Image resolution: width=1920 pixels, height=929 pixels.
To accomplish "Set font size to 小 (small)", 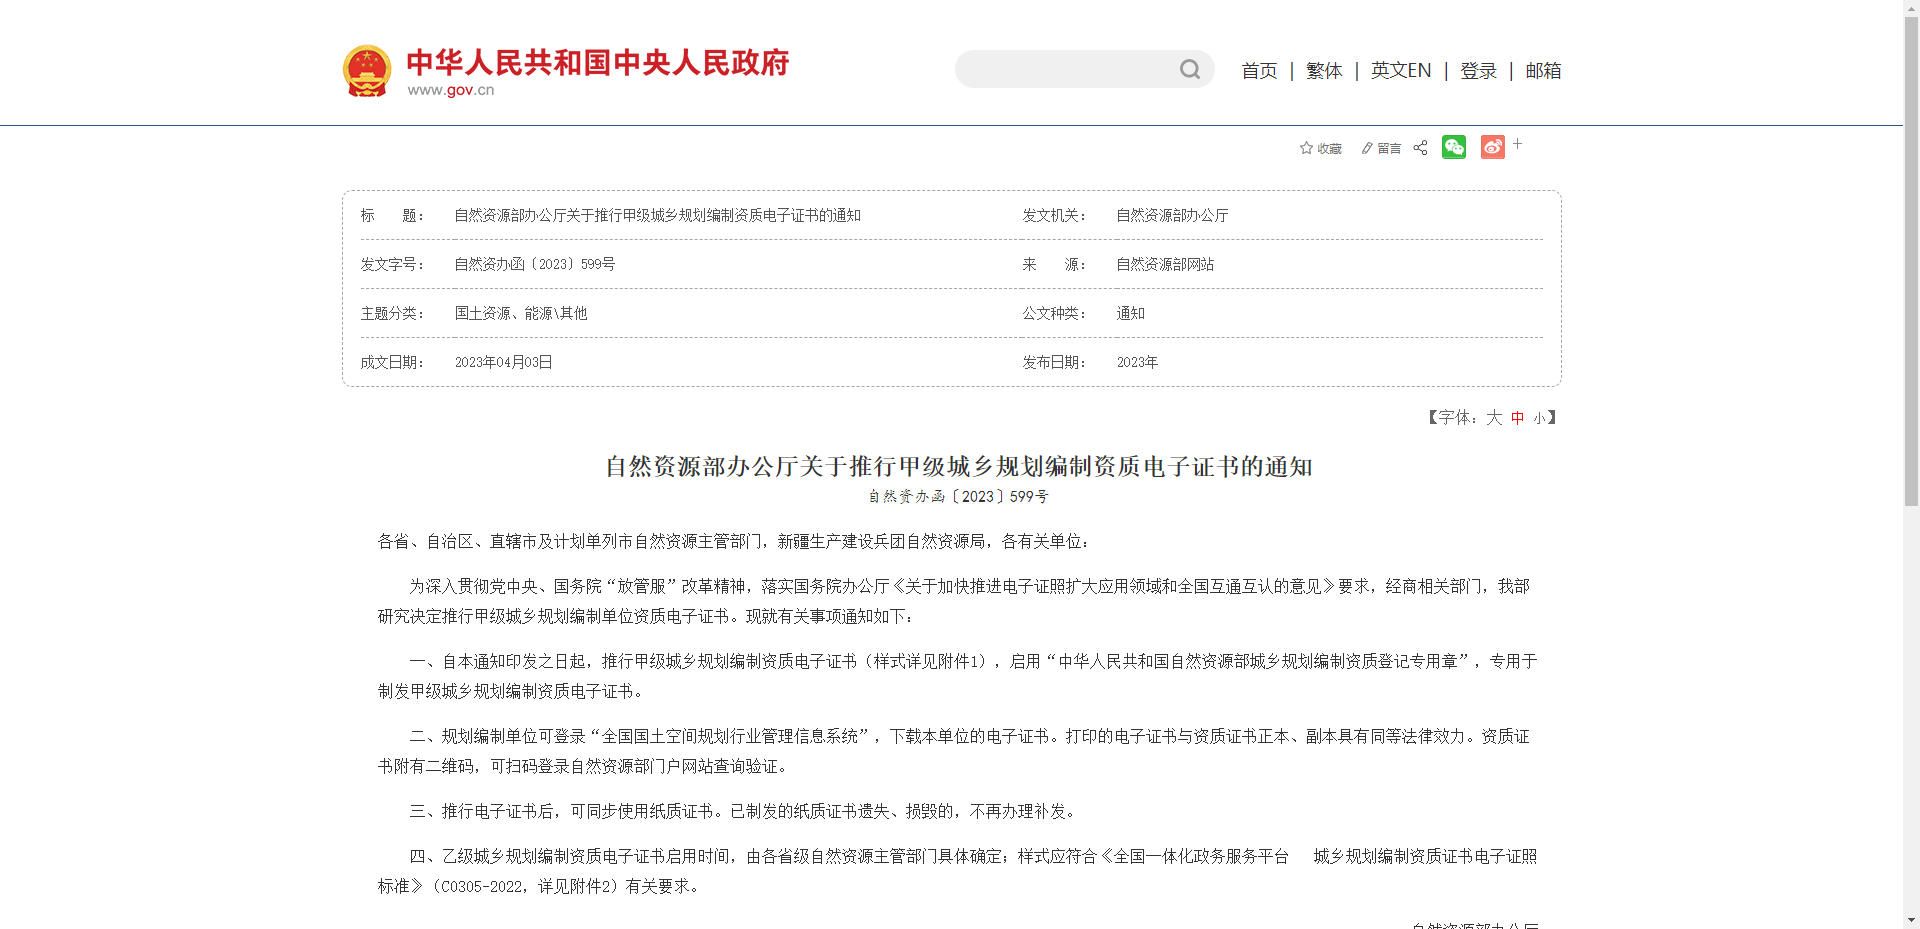I will 1540,418.
